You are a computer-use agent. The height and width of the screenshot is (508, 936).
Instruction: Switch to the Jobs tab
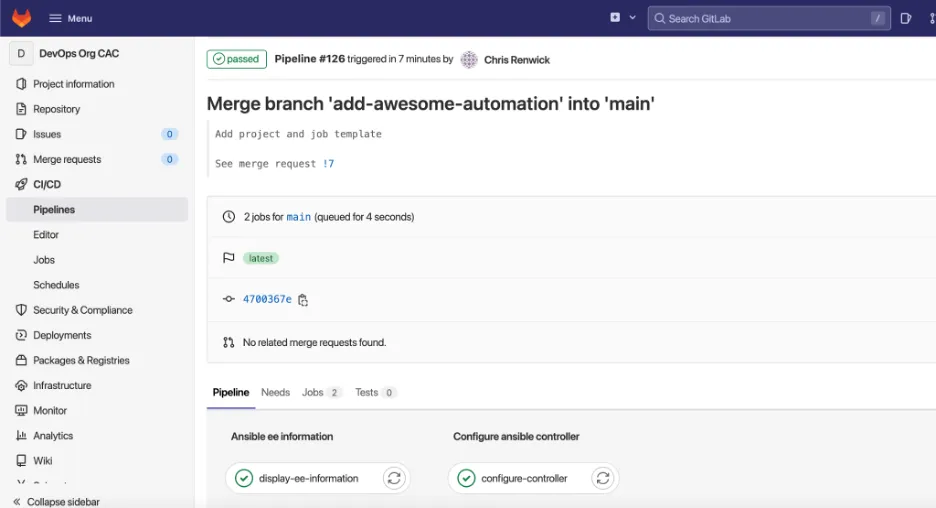point(321,392)
